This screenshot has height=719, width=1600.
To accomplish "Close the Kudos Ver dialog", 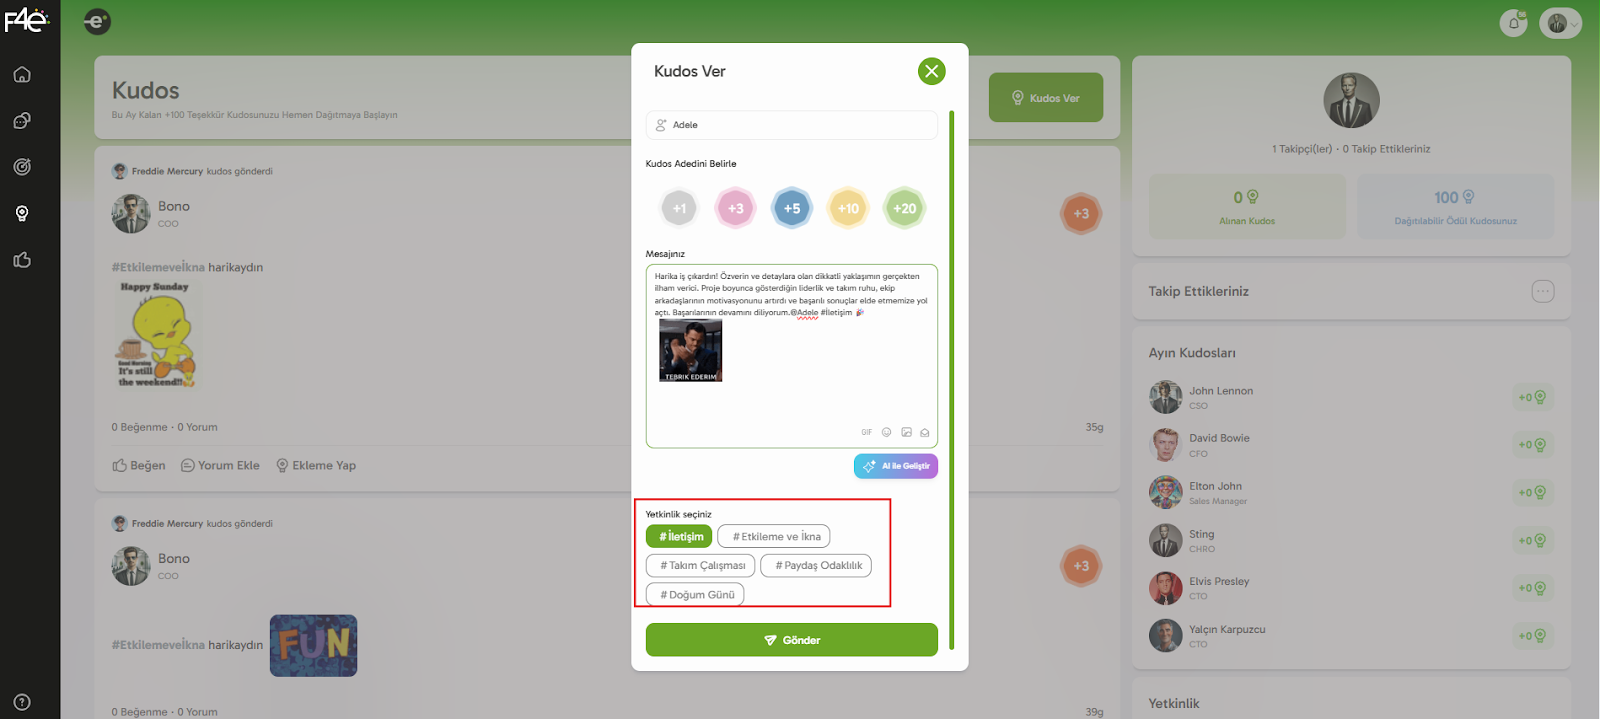I will 932,71.
